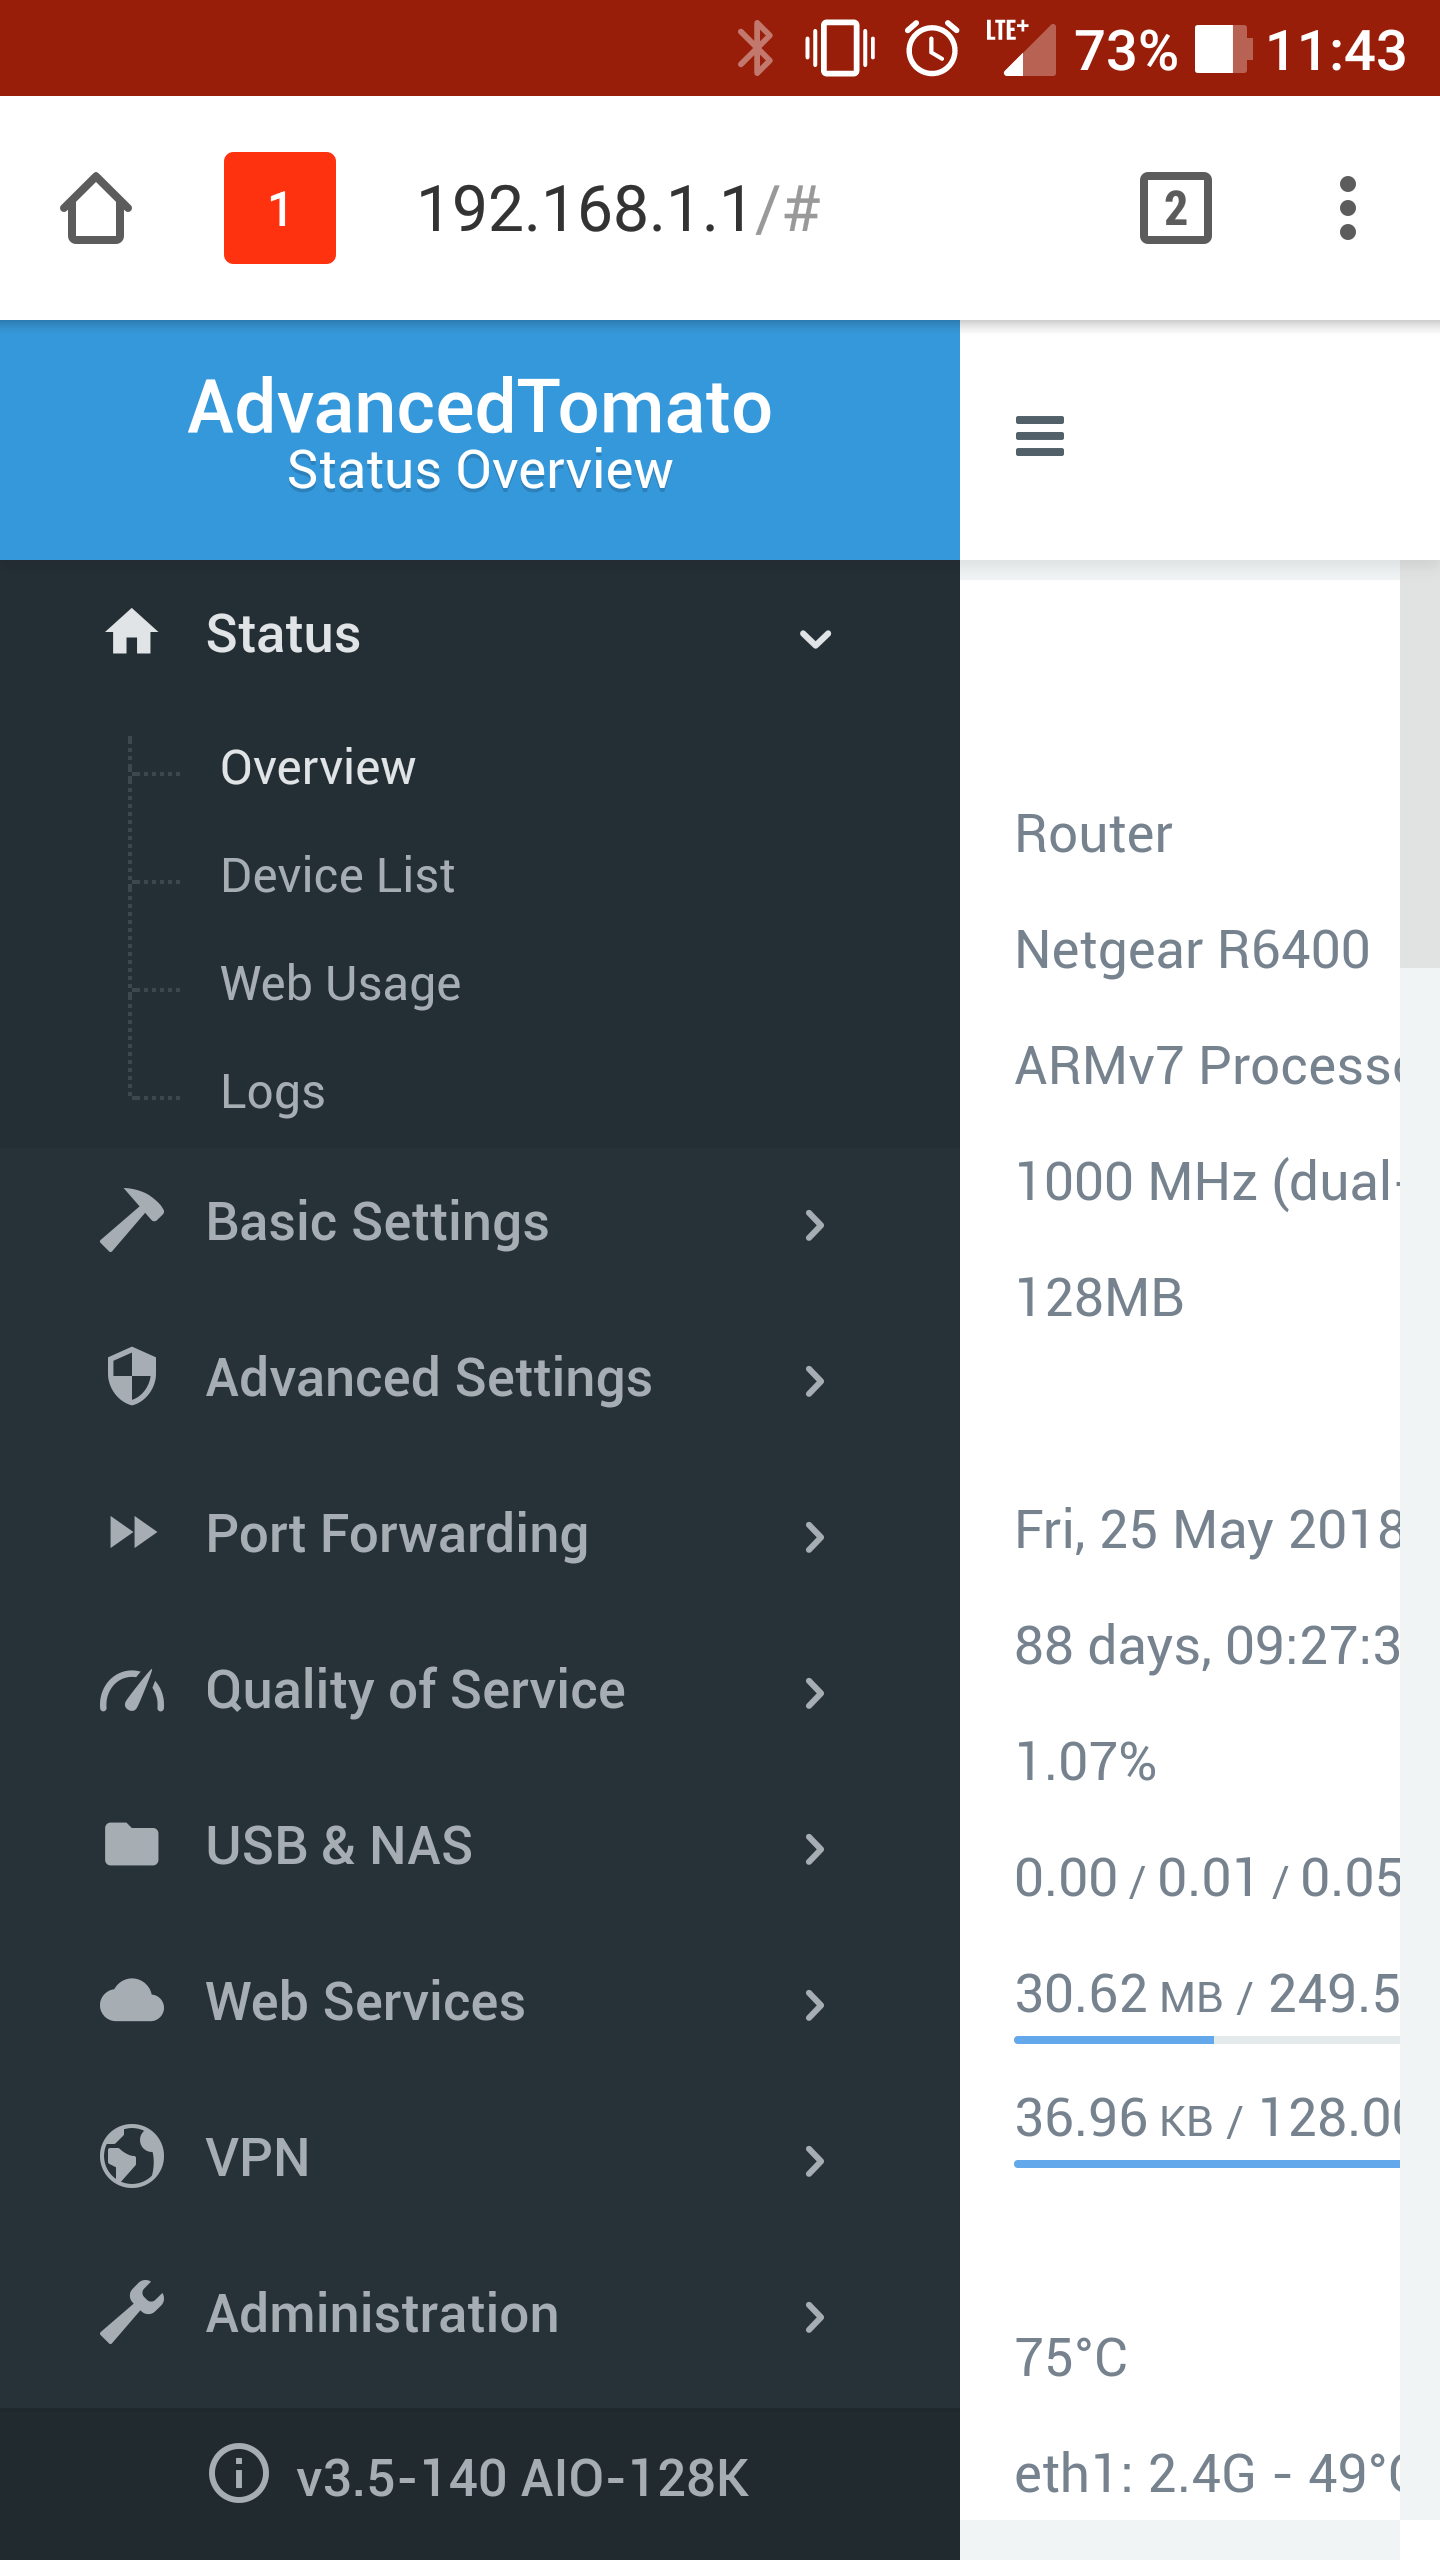Switch to the Device List page
Image resolution: width=1440 pixels, height=2560 pixels.
pyautogui.click(x=338, y=874)
